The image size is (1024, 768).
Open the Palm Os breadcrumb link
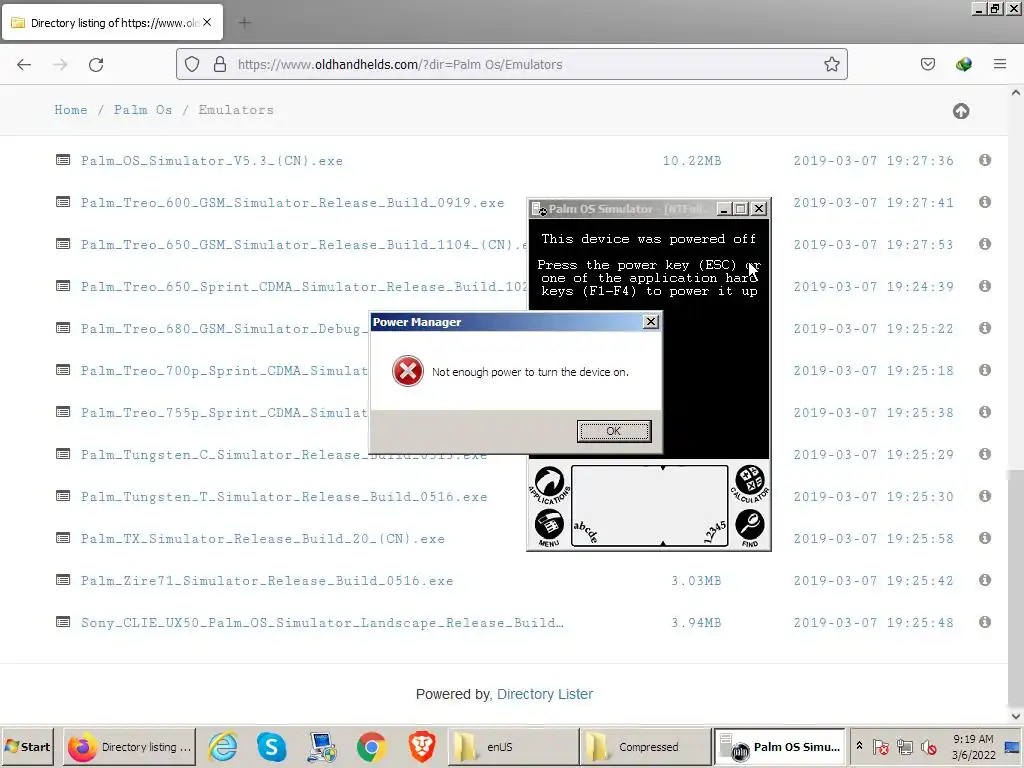point(143,110)
